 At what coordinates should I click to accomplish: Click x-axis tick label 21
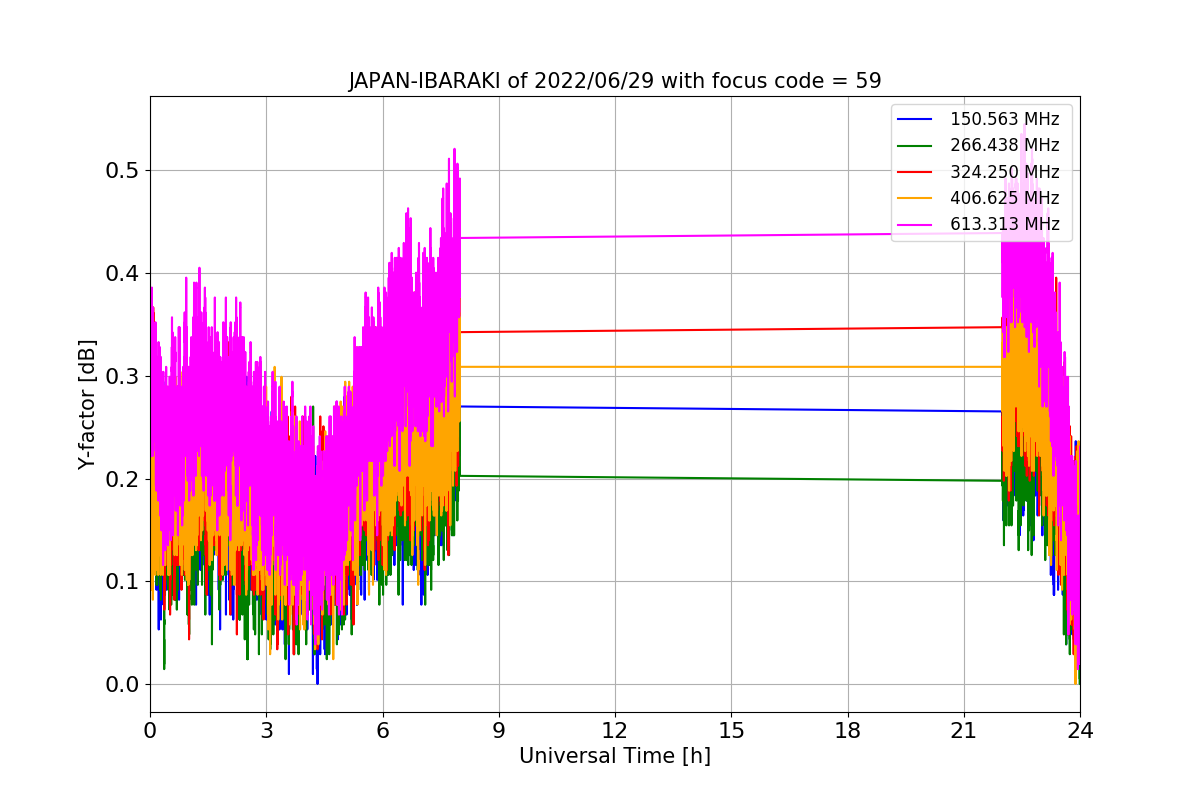coord(963,731)
